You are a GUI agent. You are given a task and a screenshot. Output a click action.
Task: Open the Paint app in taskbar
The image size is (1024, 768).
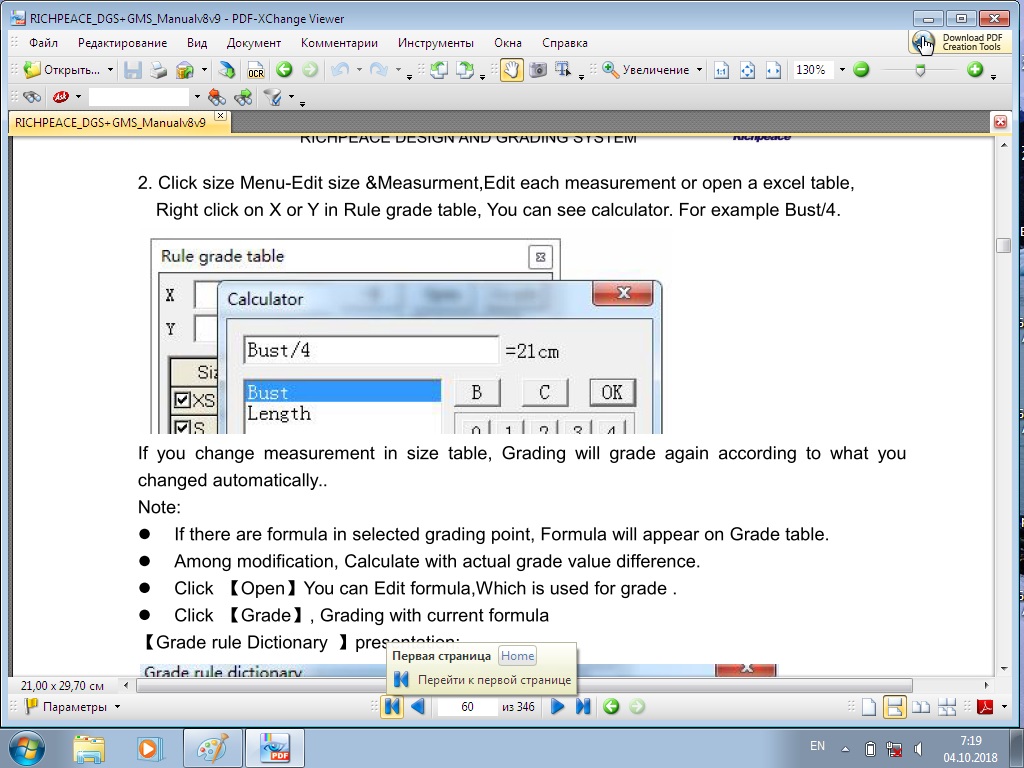point(212,748)
